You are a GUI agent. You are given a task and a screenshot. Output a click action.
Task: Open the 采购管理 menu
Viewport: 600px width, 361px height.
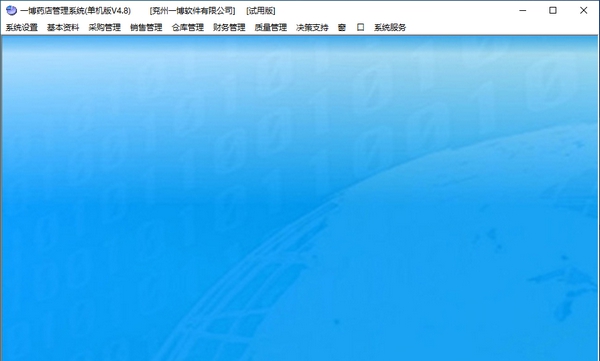point(104,27)
